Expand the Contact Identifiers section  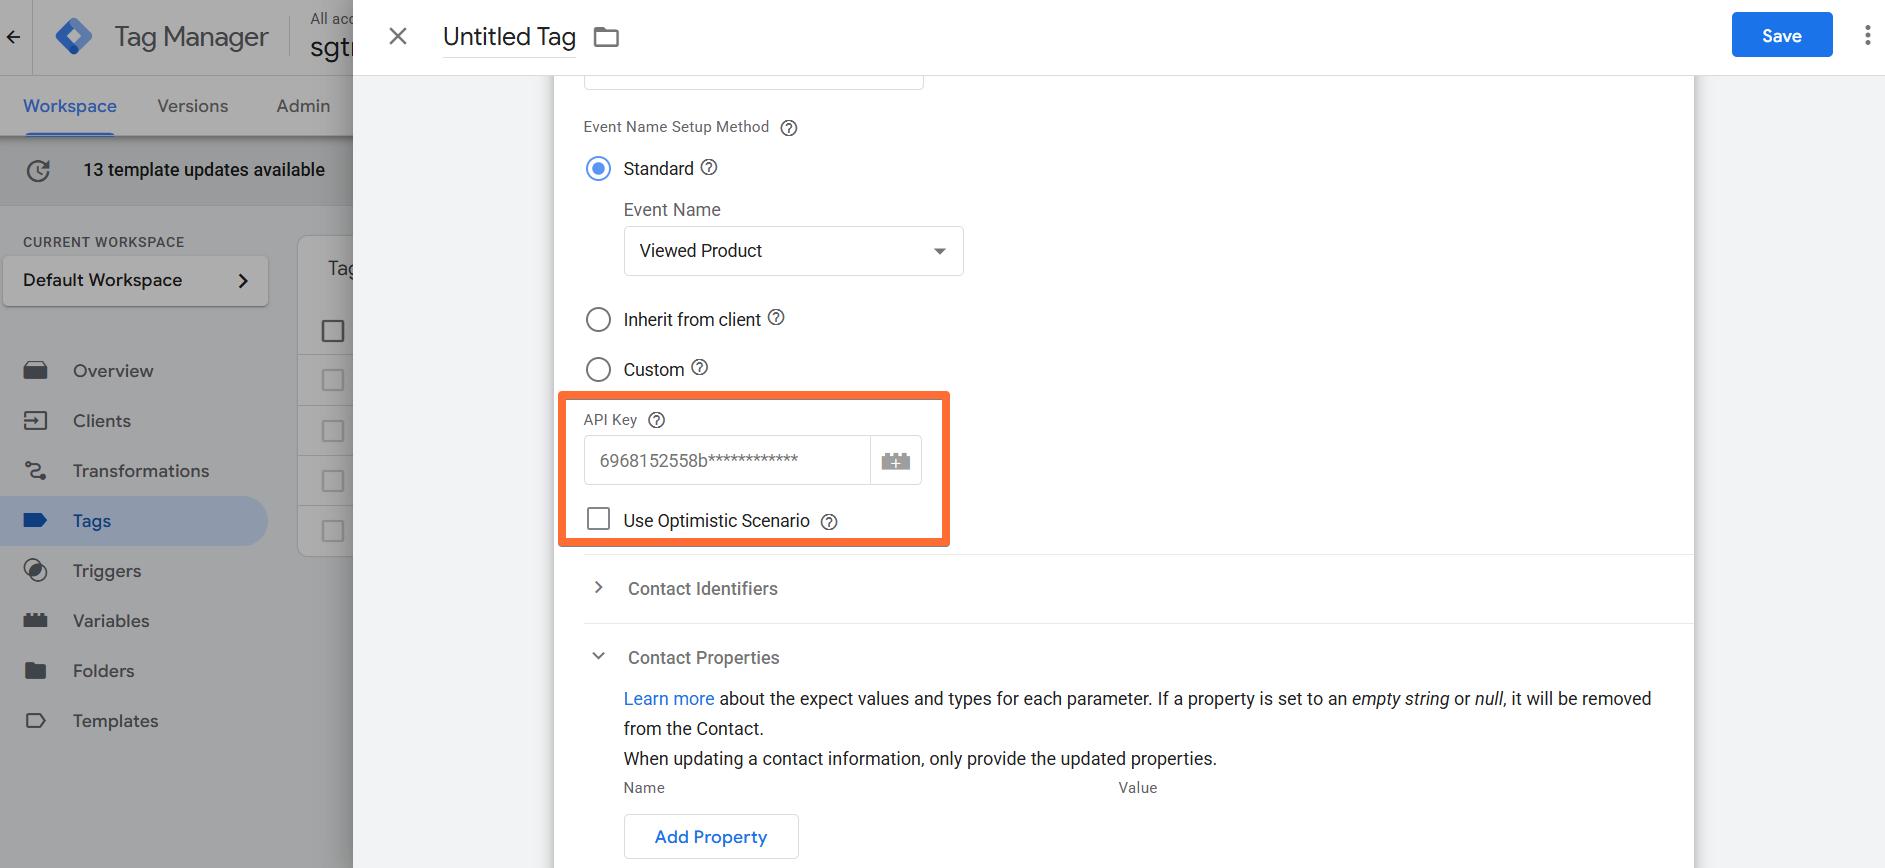(598, 588)
